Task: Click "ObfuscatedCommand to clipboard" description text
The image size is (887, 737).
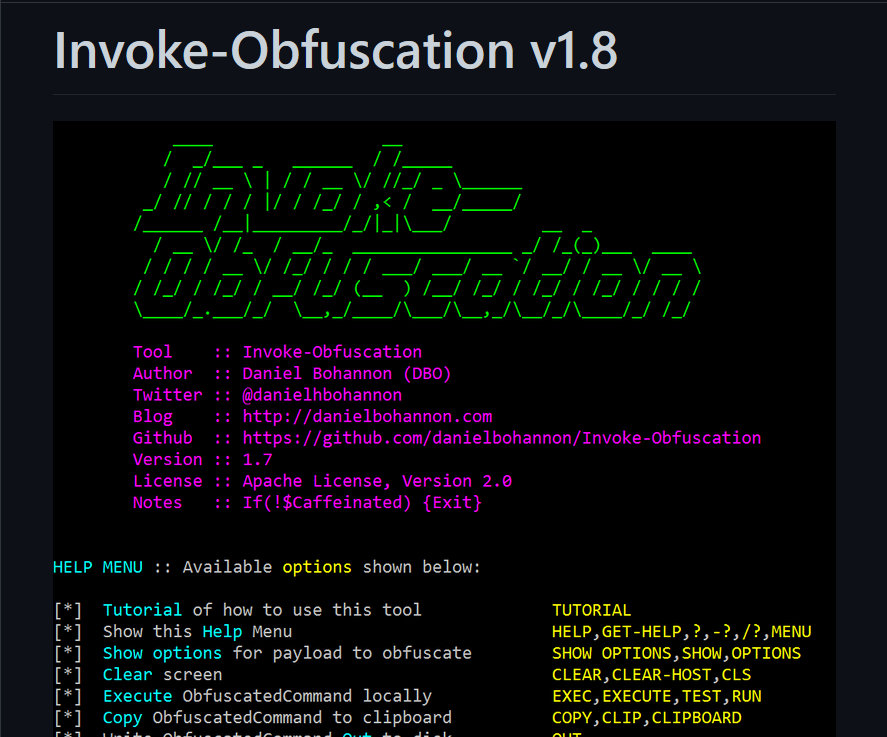Action: [302, 717]
